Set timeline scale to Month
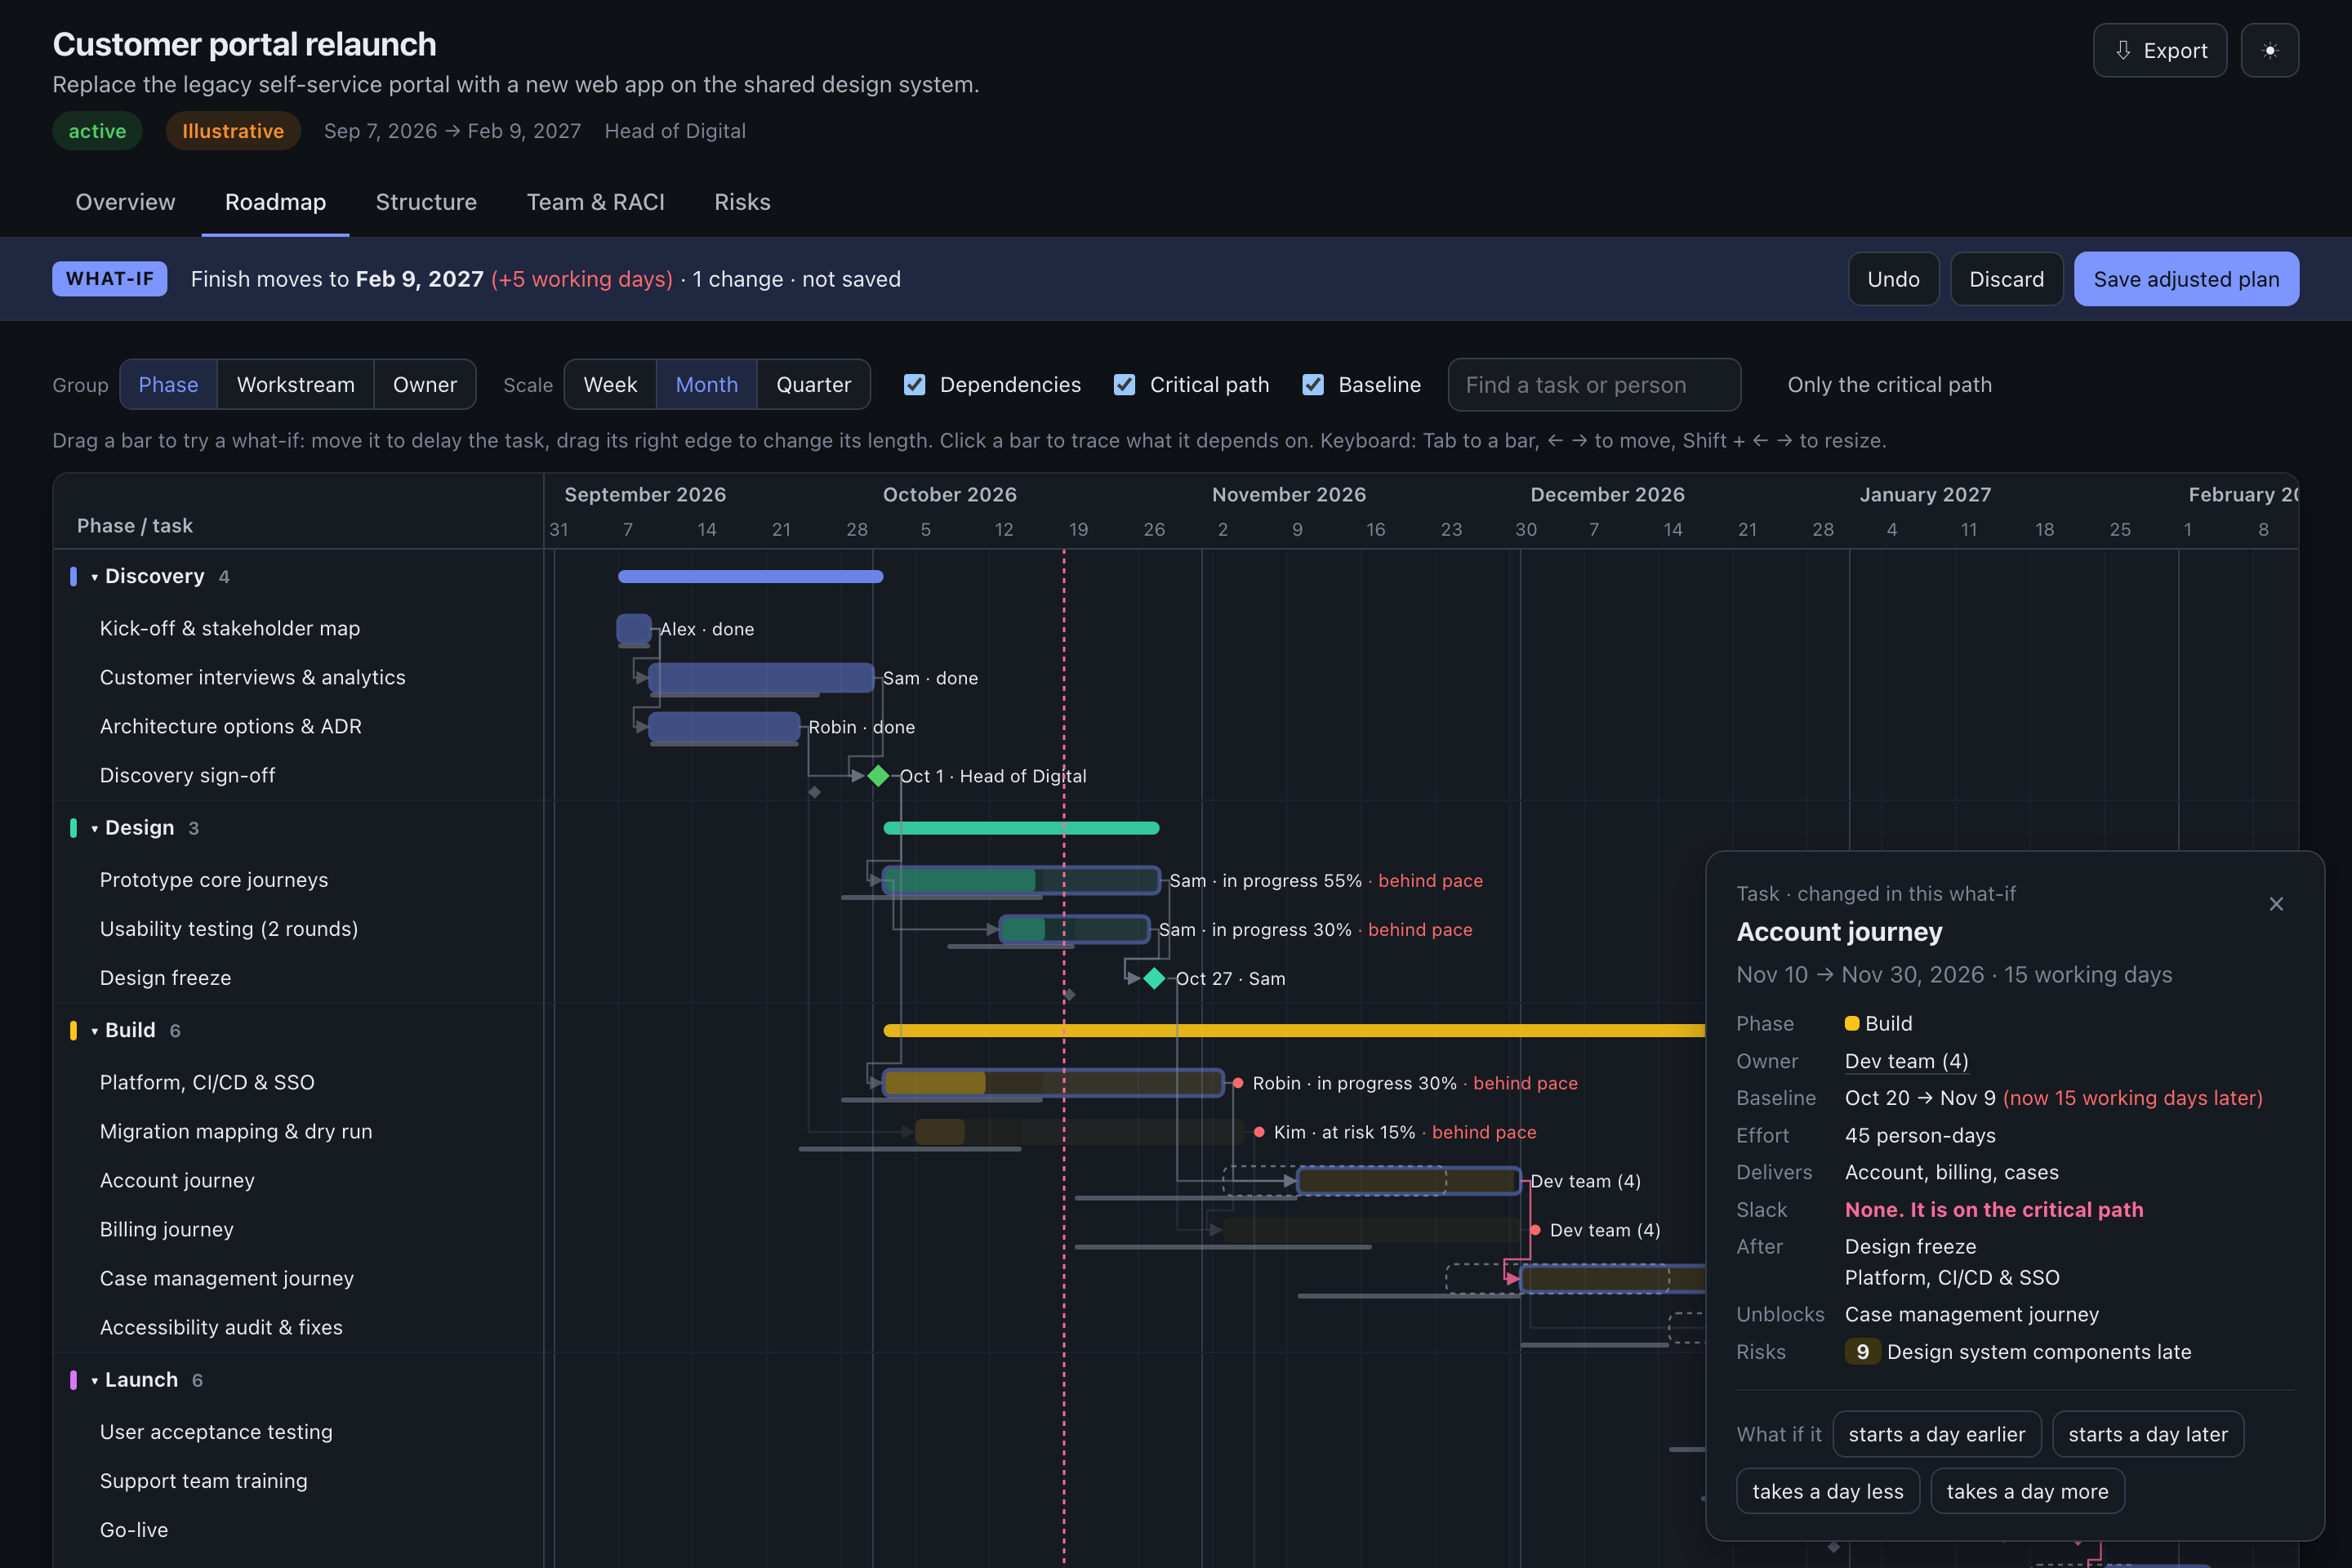The width and height of the screenshot is (2352, 1568). coord(707,385)
